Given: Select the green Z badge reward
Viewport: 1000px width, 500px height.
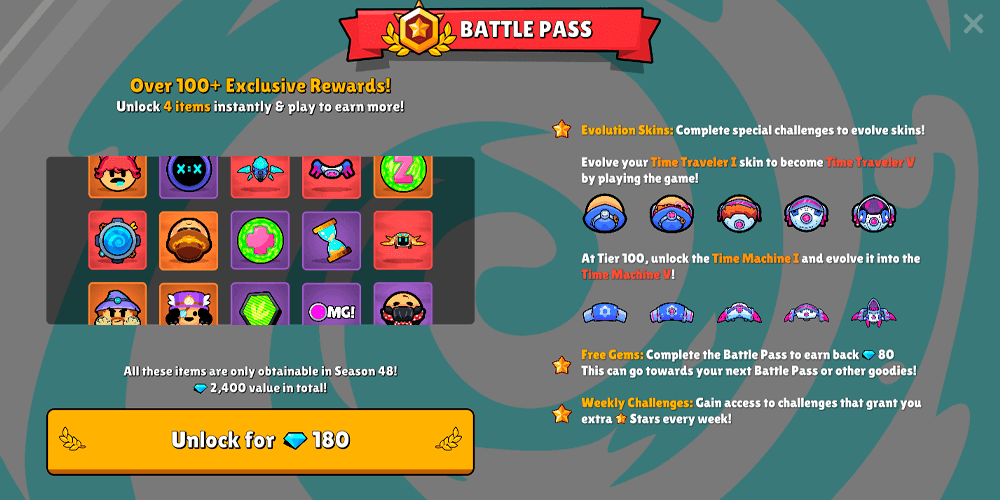Looking at the screenshot, I should (x=403, y=177).
